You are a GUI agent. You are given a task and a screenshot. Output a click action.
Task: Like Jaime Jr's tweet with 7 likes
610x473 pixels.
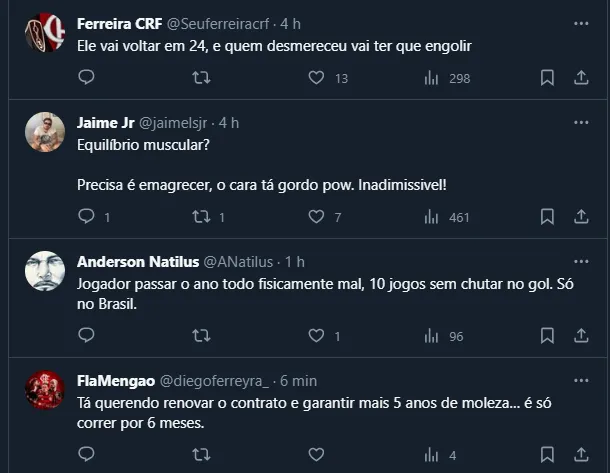(x=317, y=216)
